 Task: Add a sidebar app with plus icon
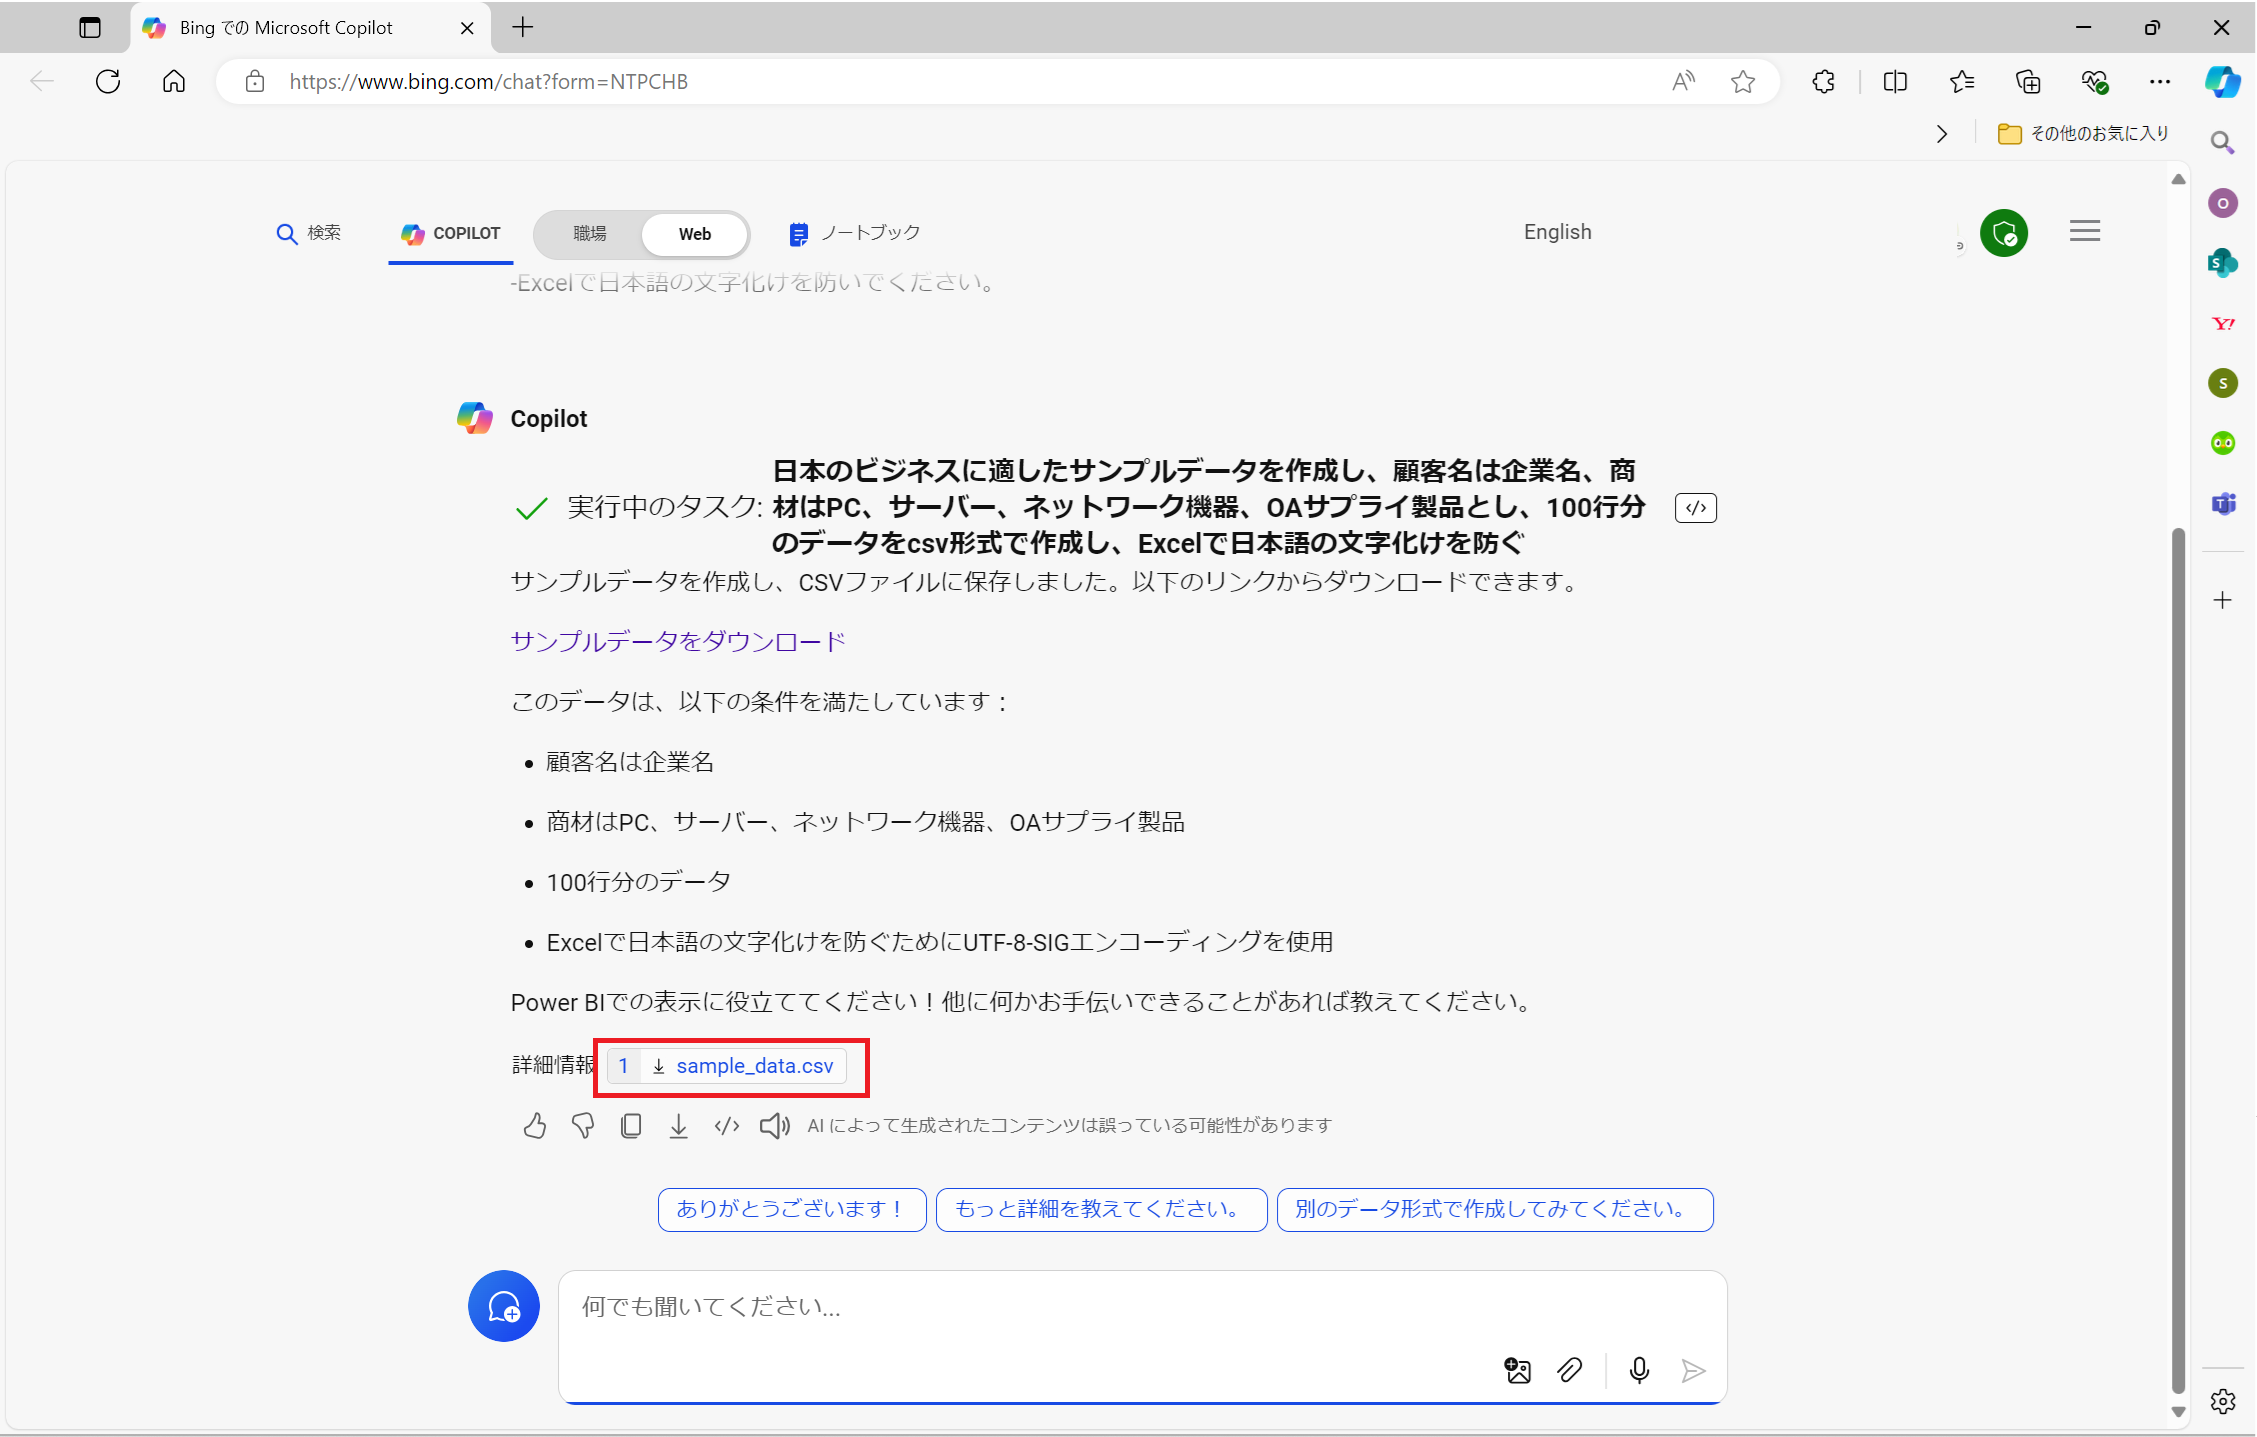(x=2223, y=600)
